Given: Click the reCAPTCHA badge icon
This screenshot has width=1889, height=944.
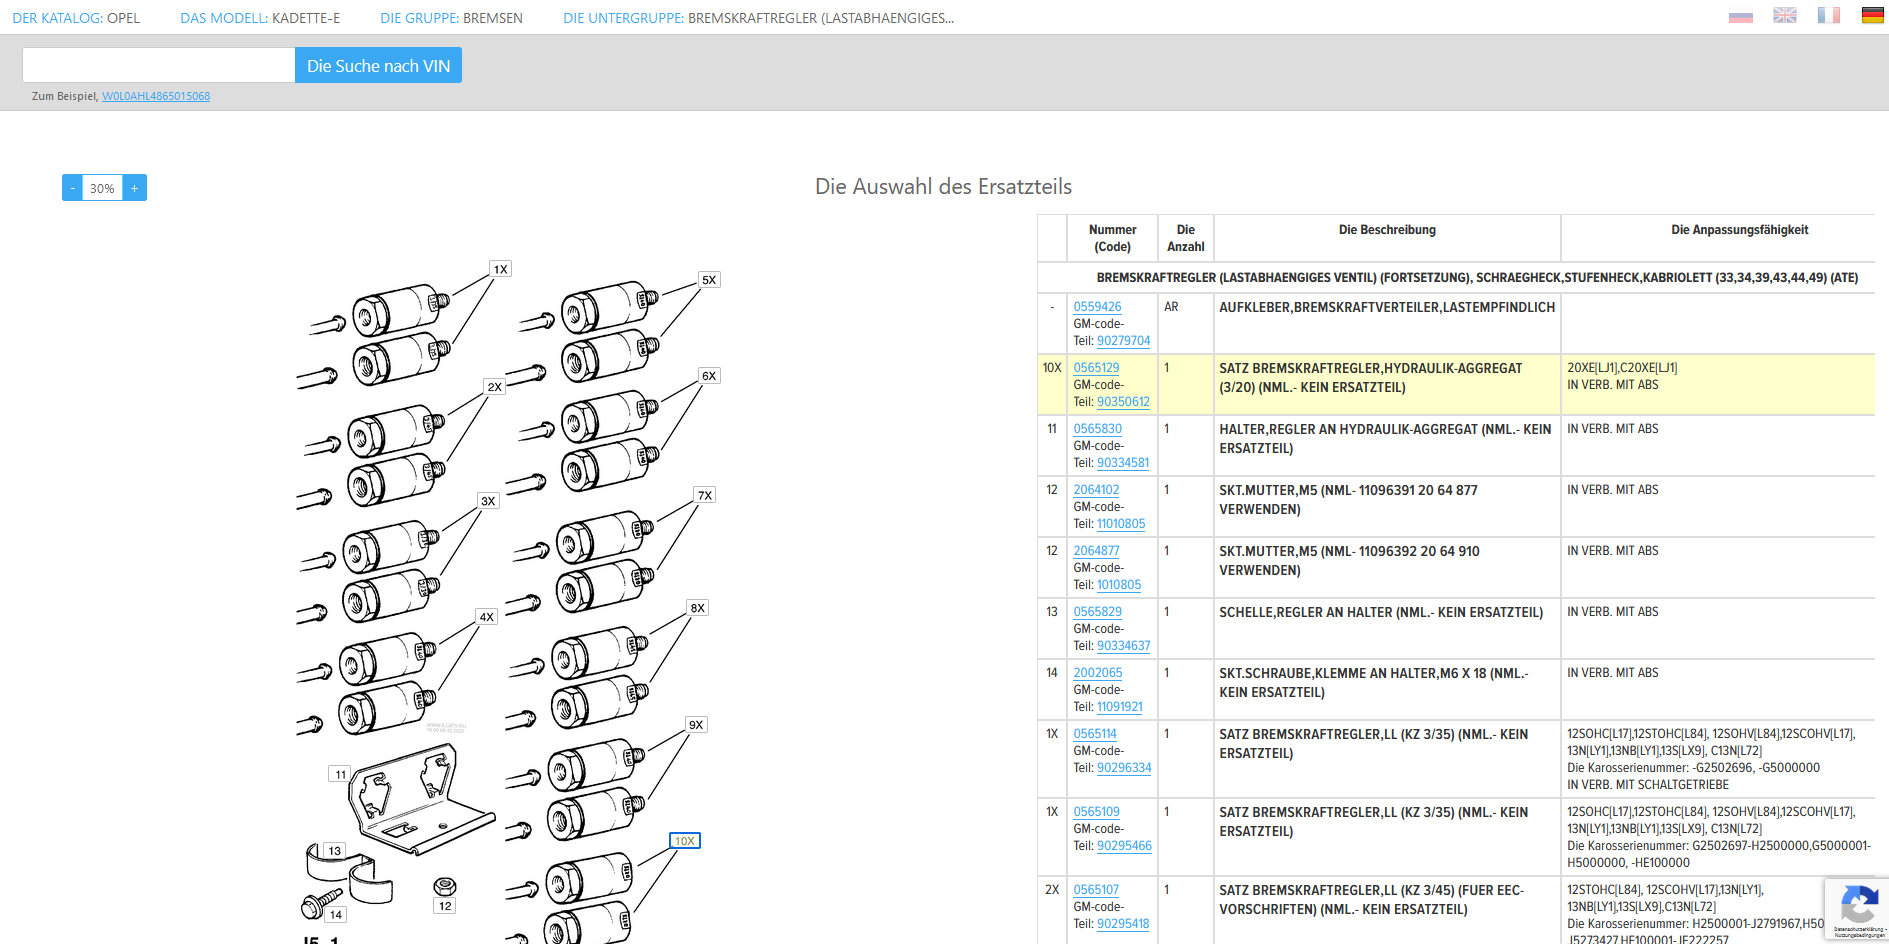Looking at the screenshot, I should [x=1857, y=908].
